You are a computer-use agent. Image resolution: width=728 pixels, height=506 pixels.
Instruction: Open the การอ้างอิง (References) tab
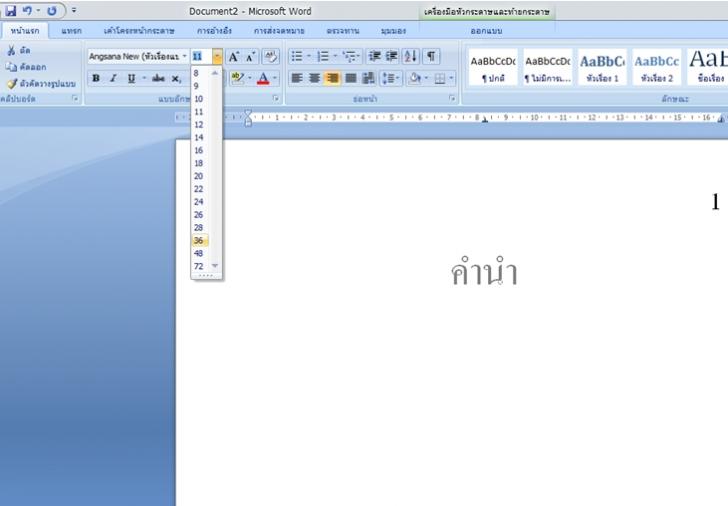(x=214, y=31)
